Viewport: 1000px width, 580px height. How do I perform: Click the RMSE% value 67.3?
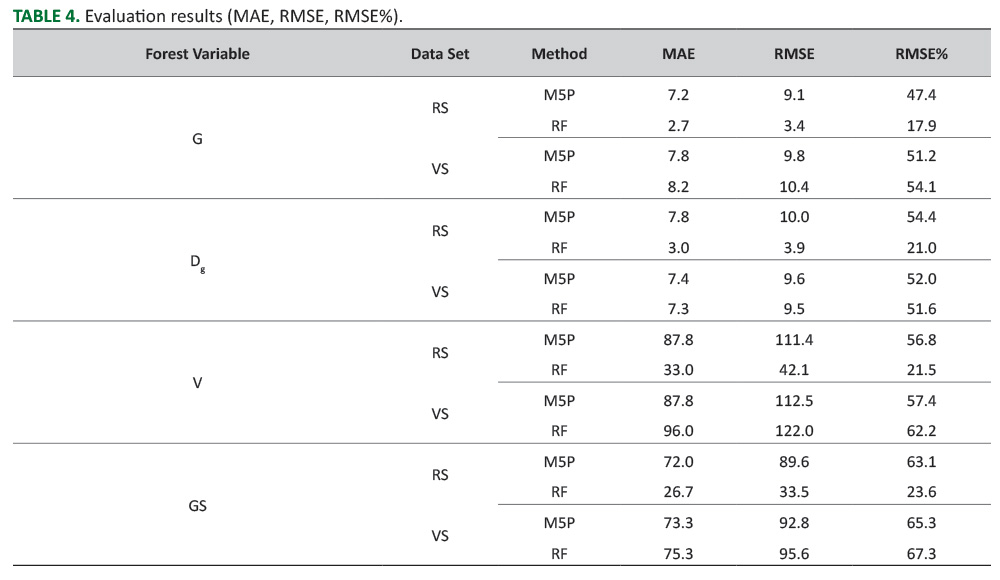pos(921,553)
